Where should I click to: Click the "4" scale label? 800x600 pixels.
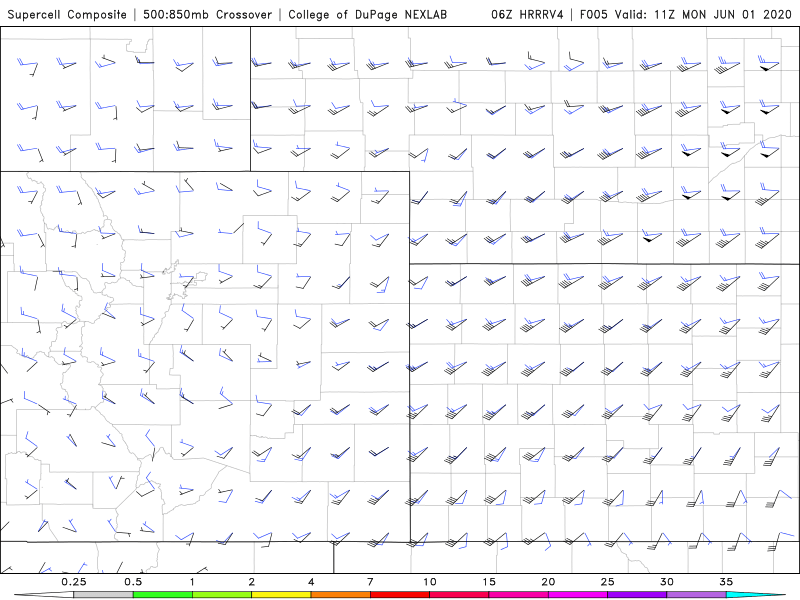311,582
